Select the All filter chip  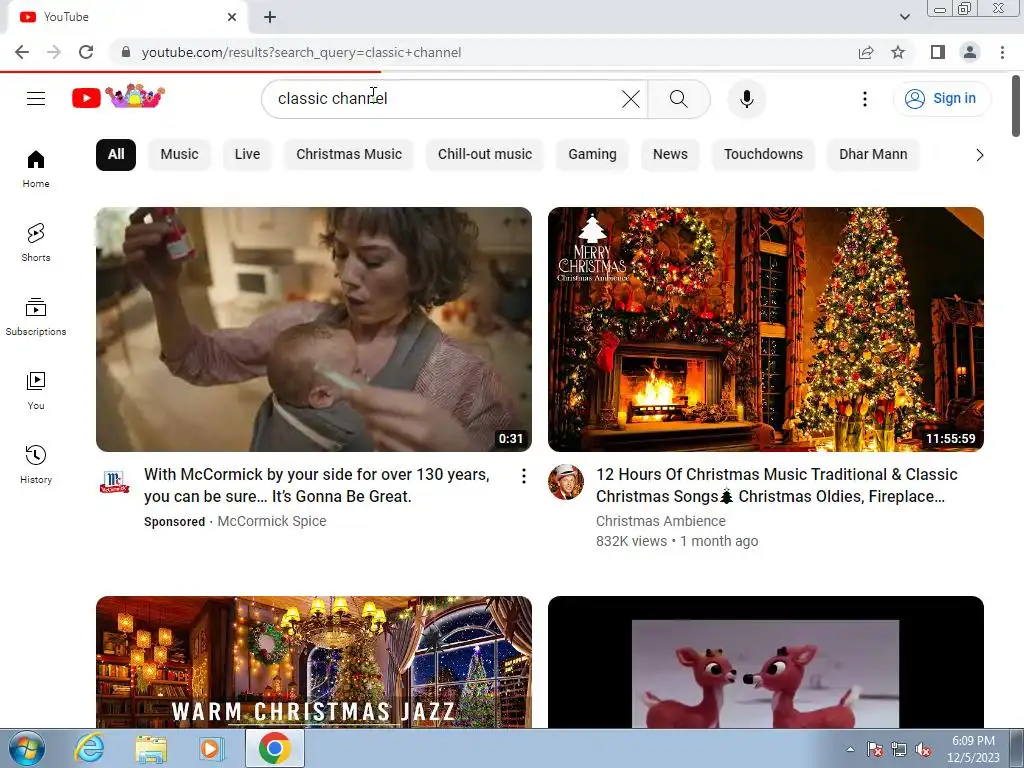click(x=116, y=155)
